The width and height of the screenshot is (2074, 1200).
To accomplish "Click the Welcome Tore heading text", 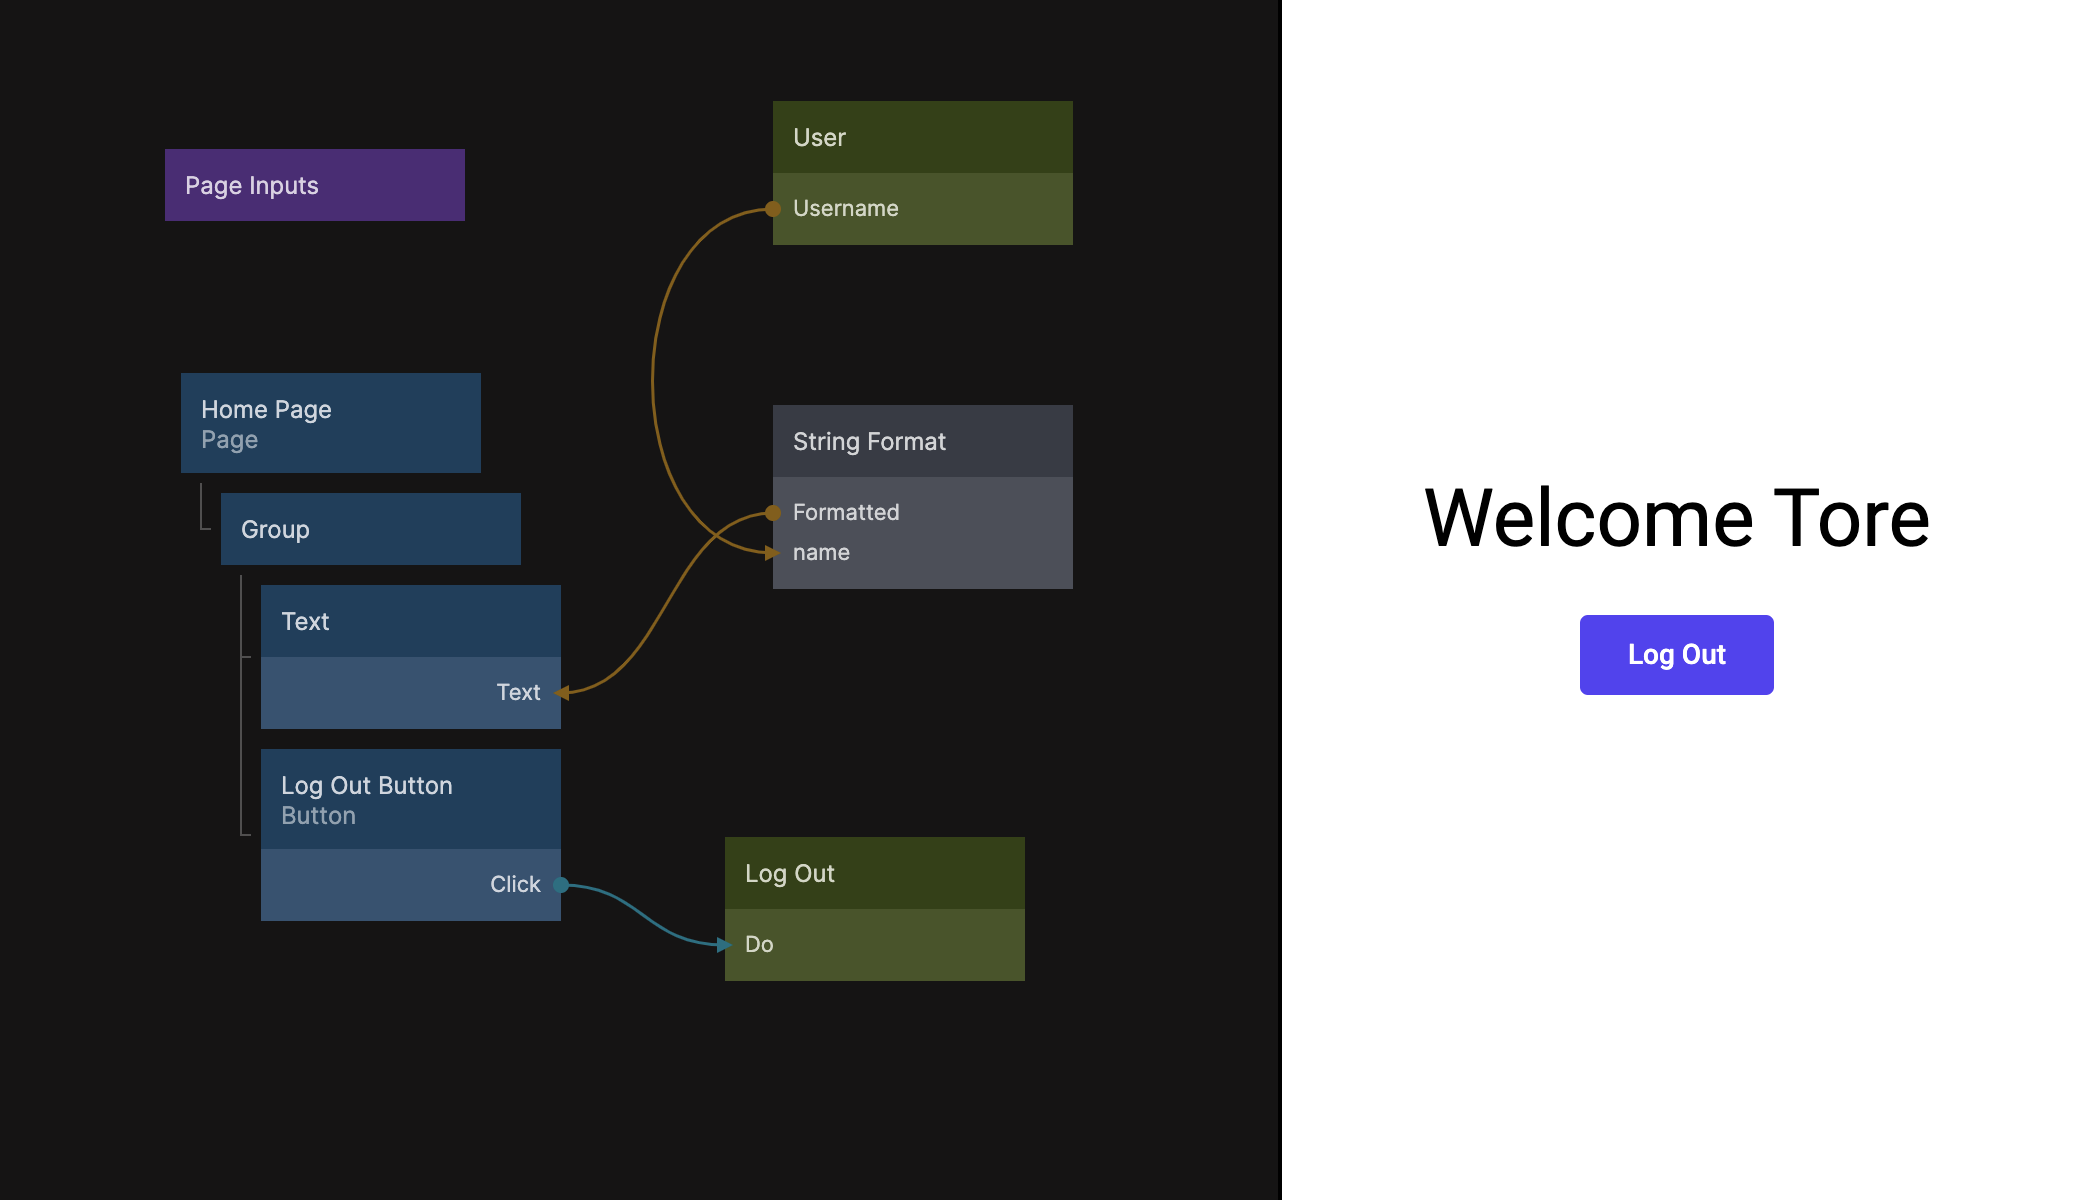I will pyautogui.click(x=1676, y=518).
